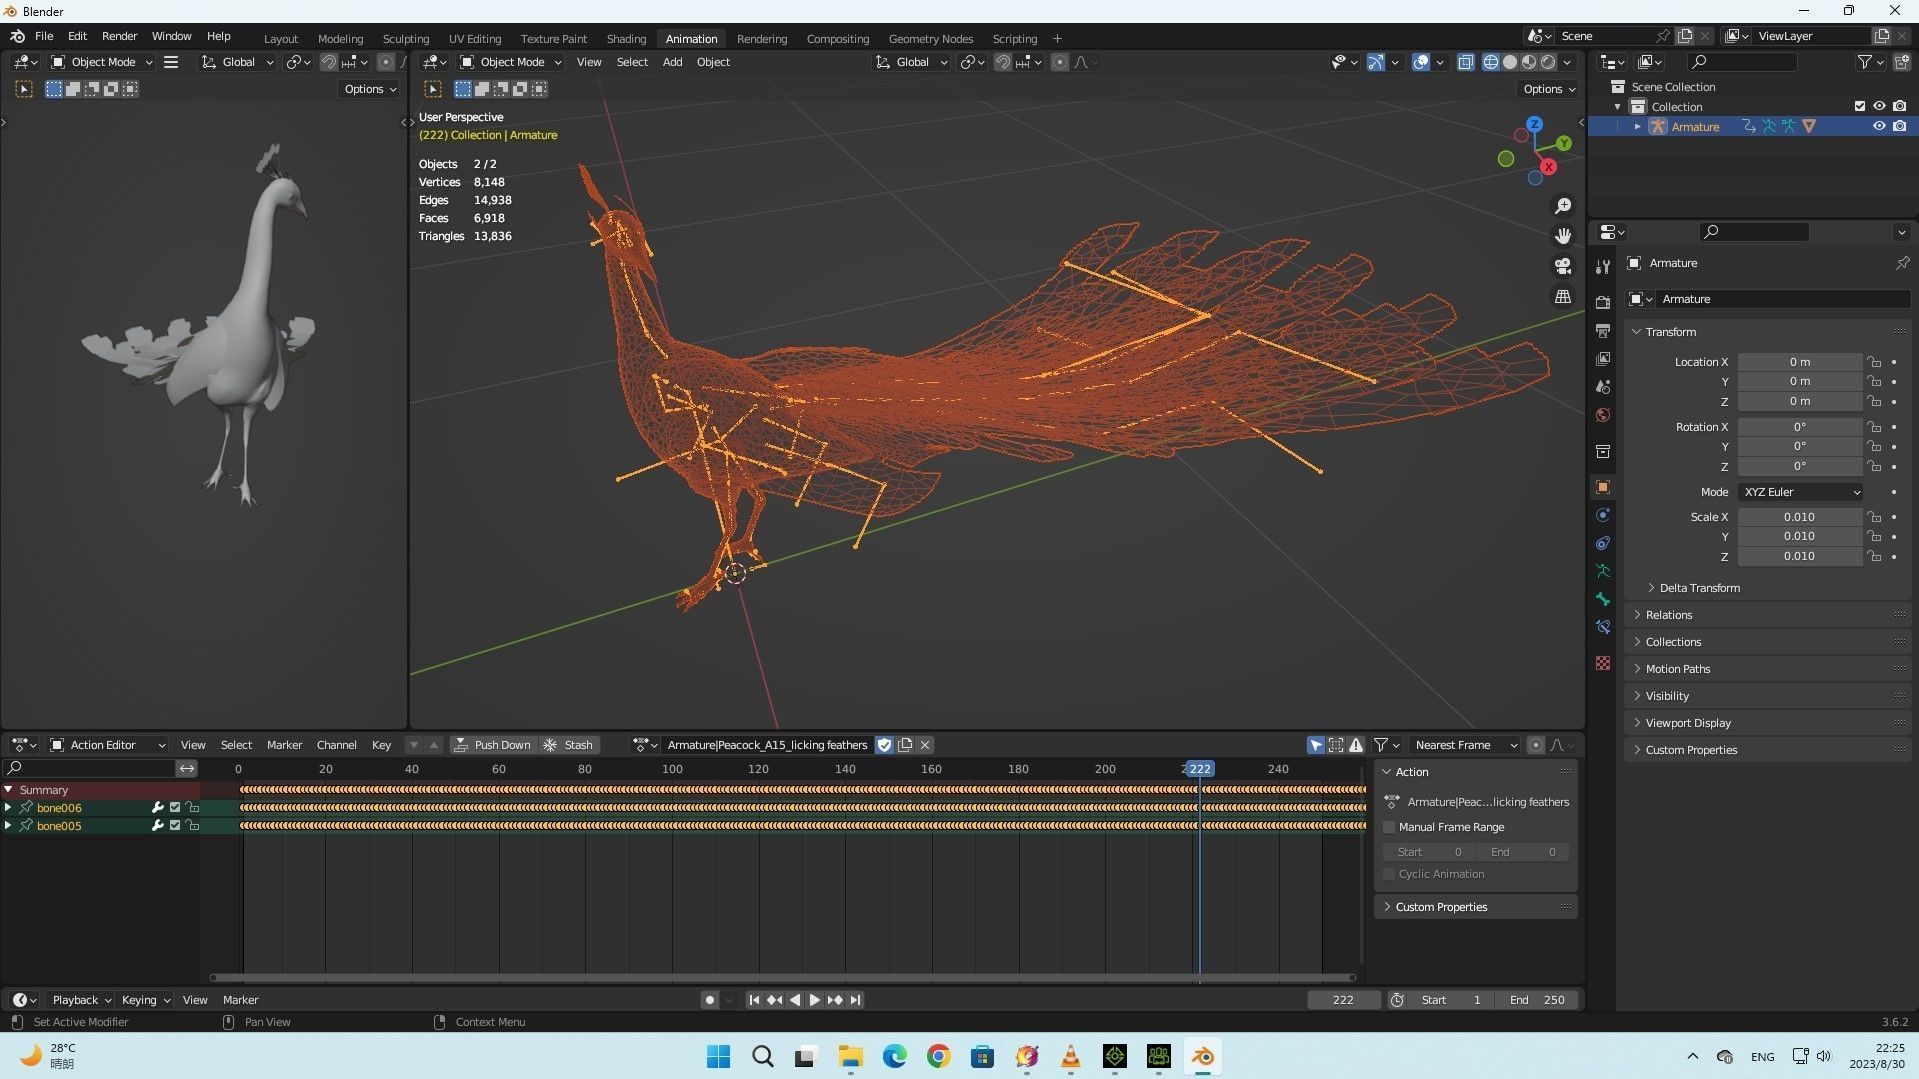The image size is (1919, 1079).
Task: Lock the bone006 channel
Action: point(192,808)
